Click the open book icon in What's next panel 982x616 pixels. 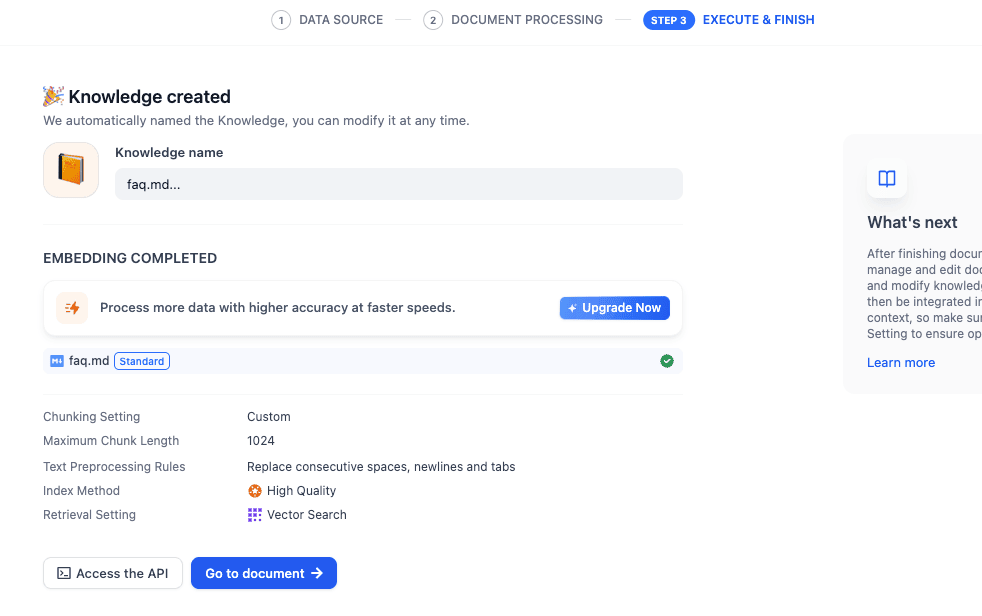(887, 178)
